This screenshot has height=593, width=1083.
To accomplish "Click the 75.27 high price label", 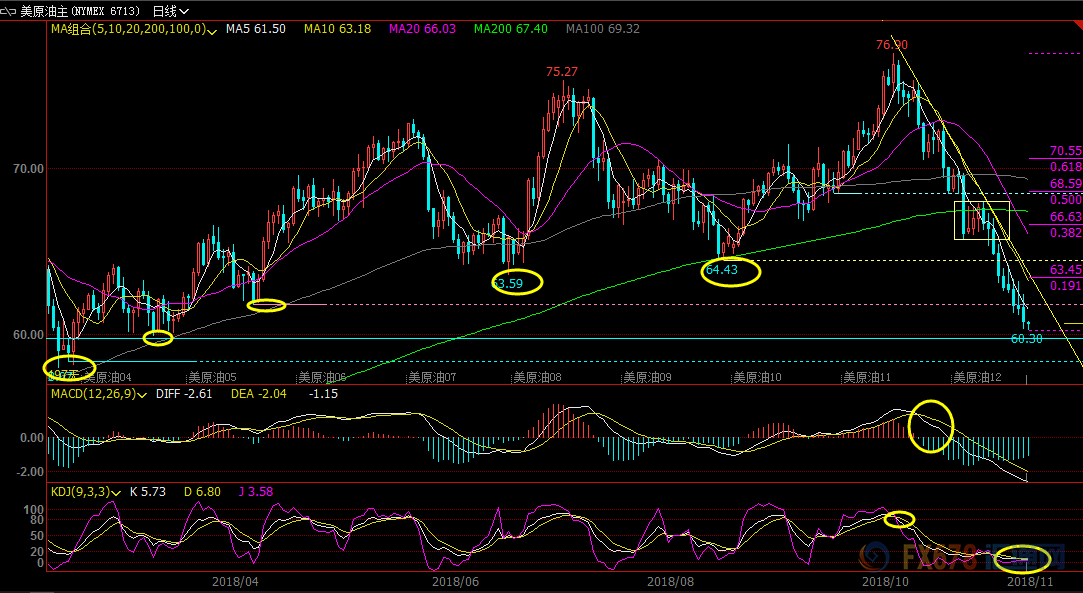I will (x=561, y=72).
